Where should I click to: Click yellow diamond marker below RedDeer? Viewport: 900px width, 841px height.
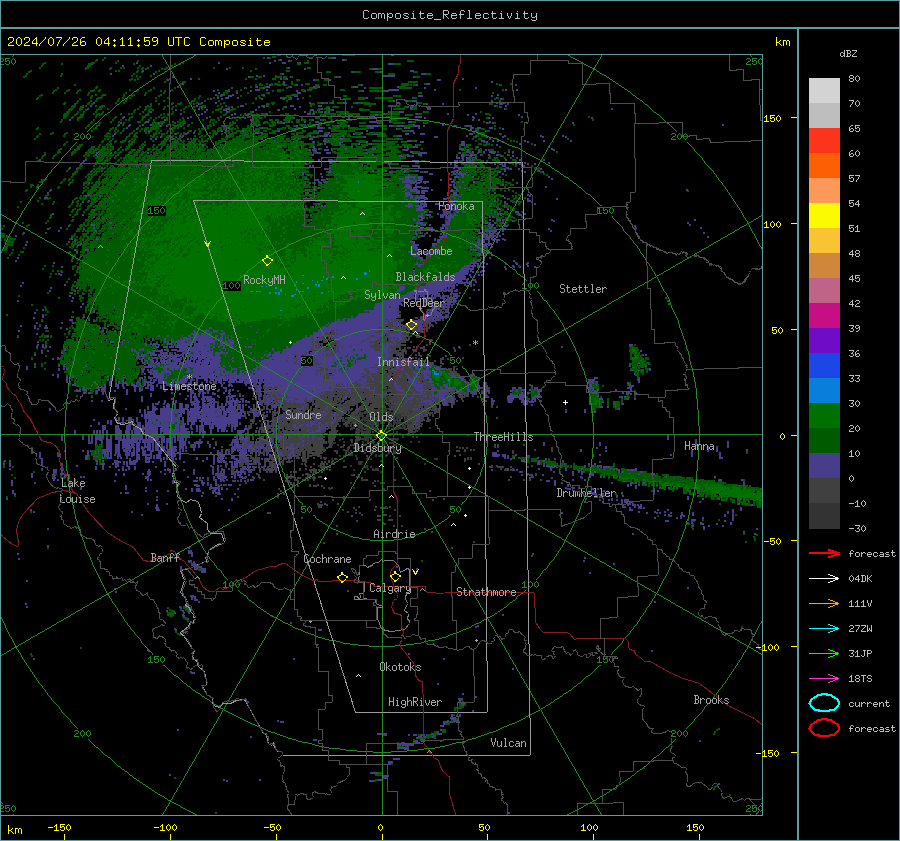point(412,325)
